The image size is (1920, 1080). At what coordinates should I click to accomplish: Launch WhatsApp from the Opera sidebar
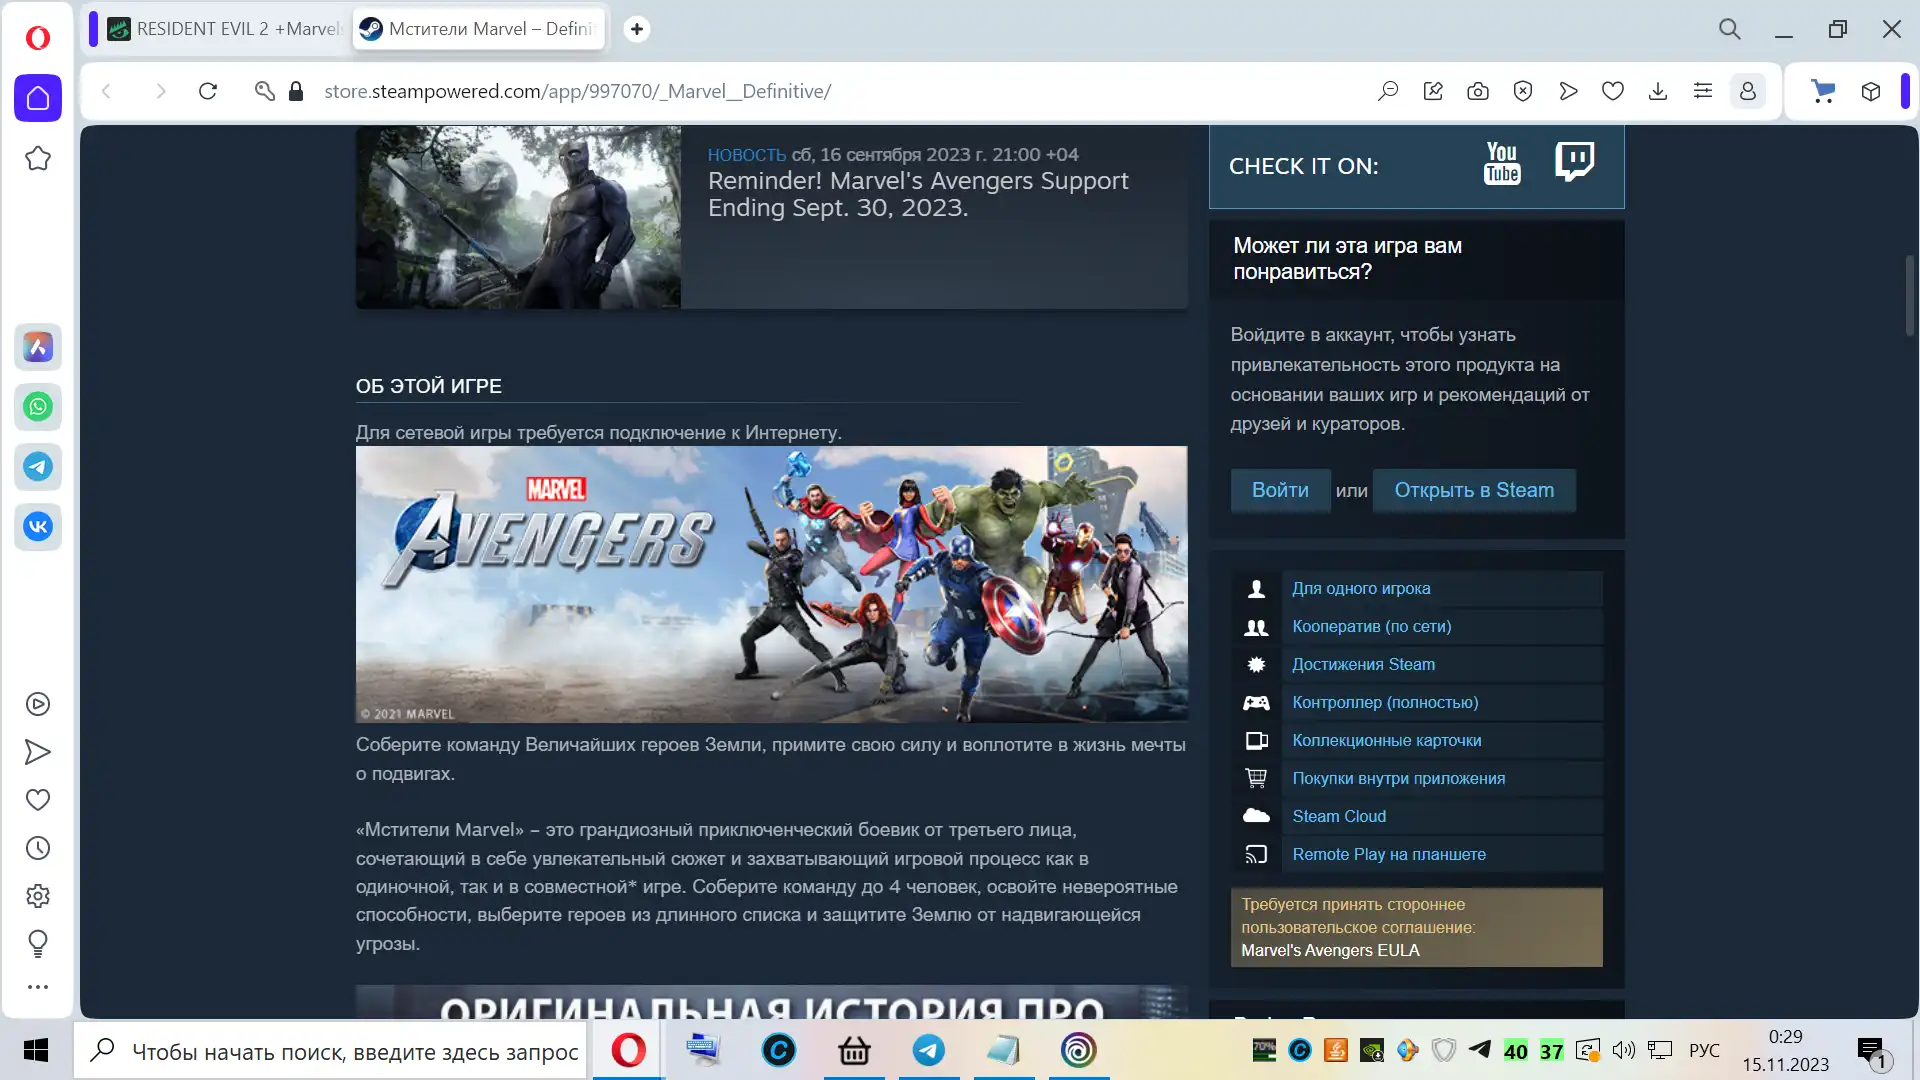click(x=38, y=407)
